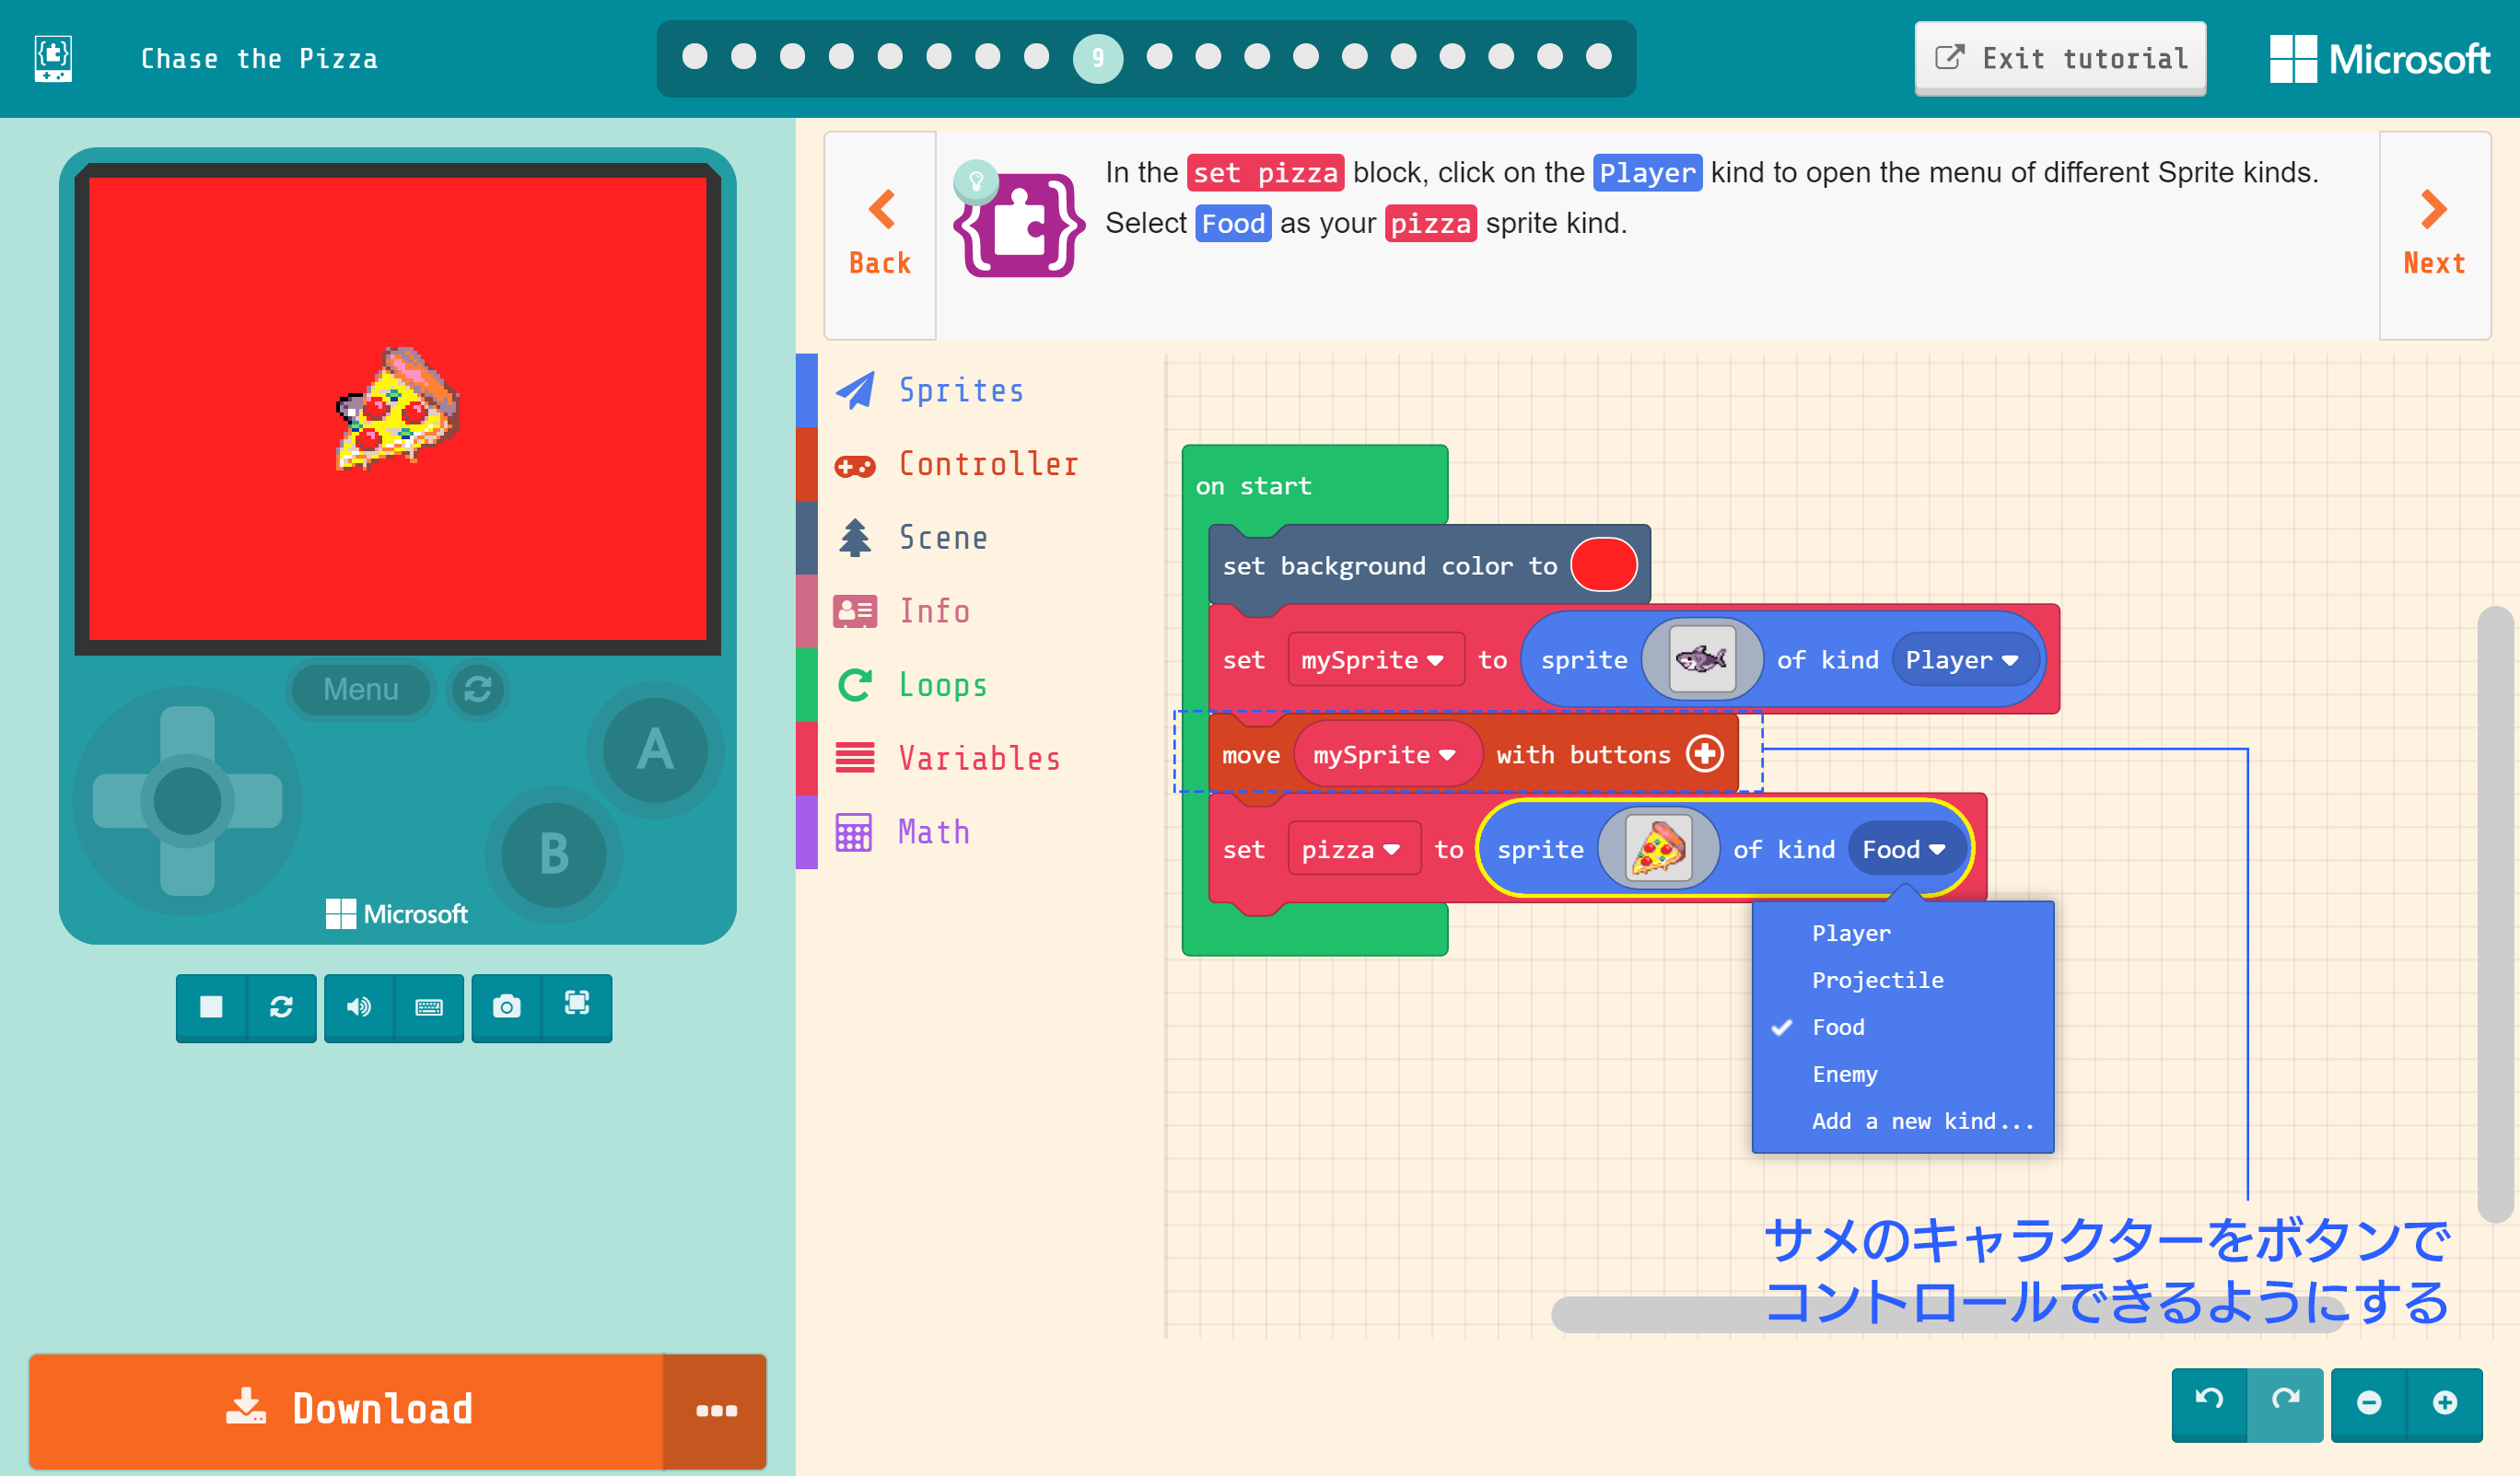Viewport: 2520px width, 1476px height.
Task: Open the Variables category
Action: (980, 757)
